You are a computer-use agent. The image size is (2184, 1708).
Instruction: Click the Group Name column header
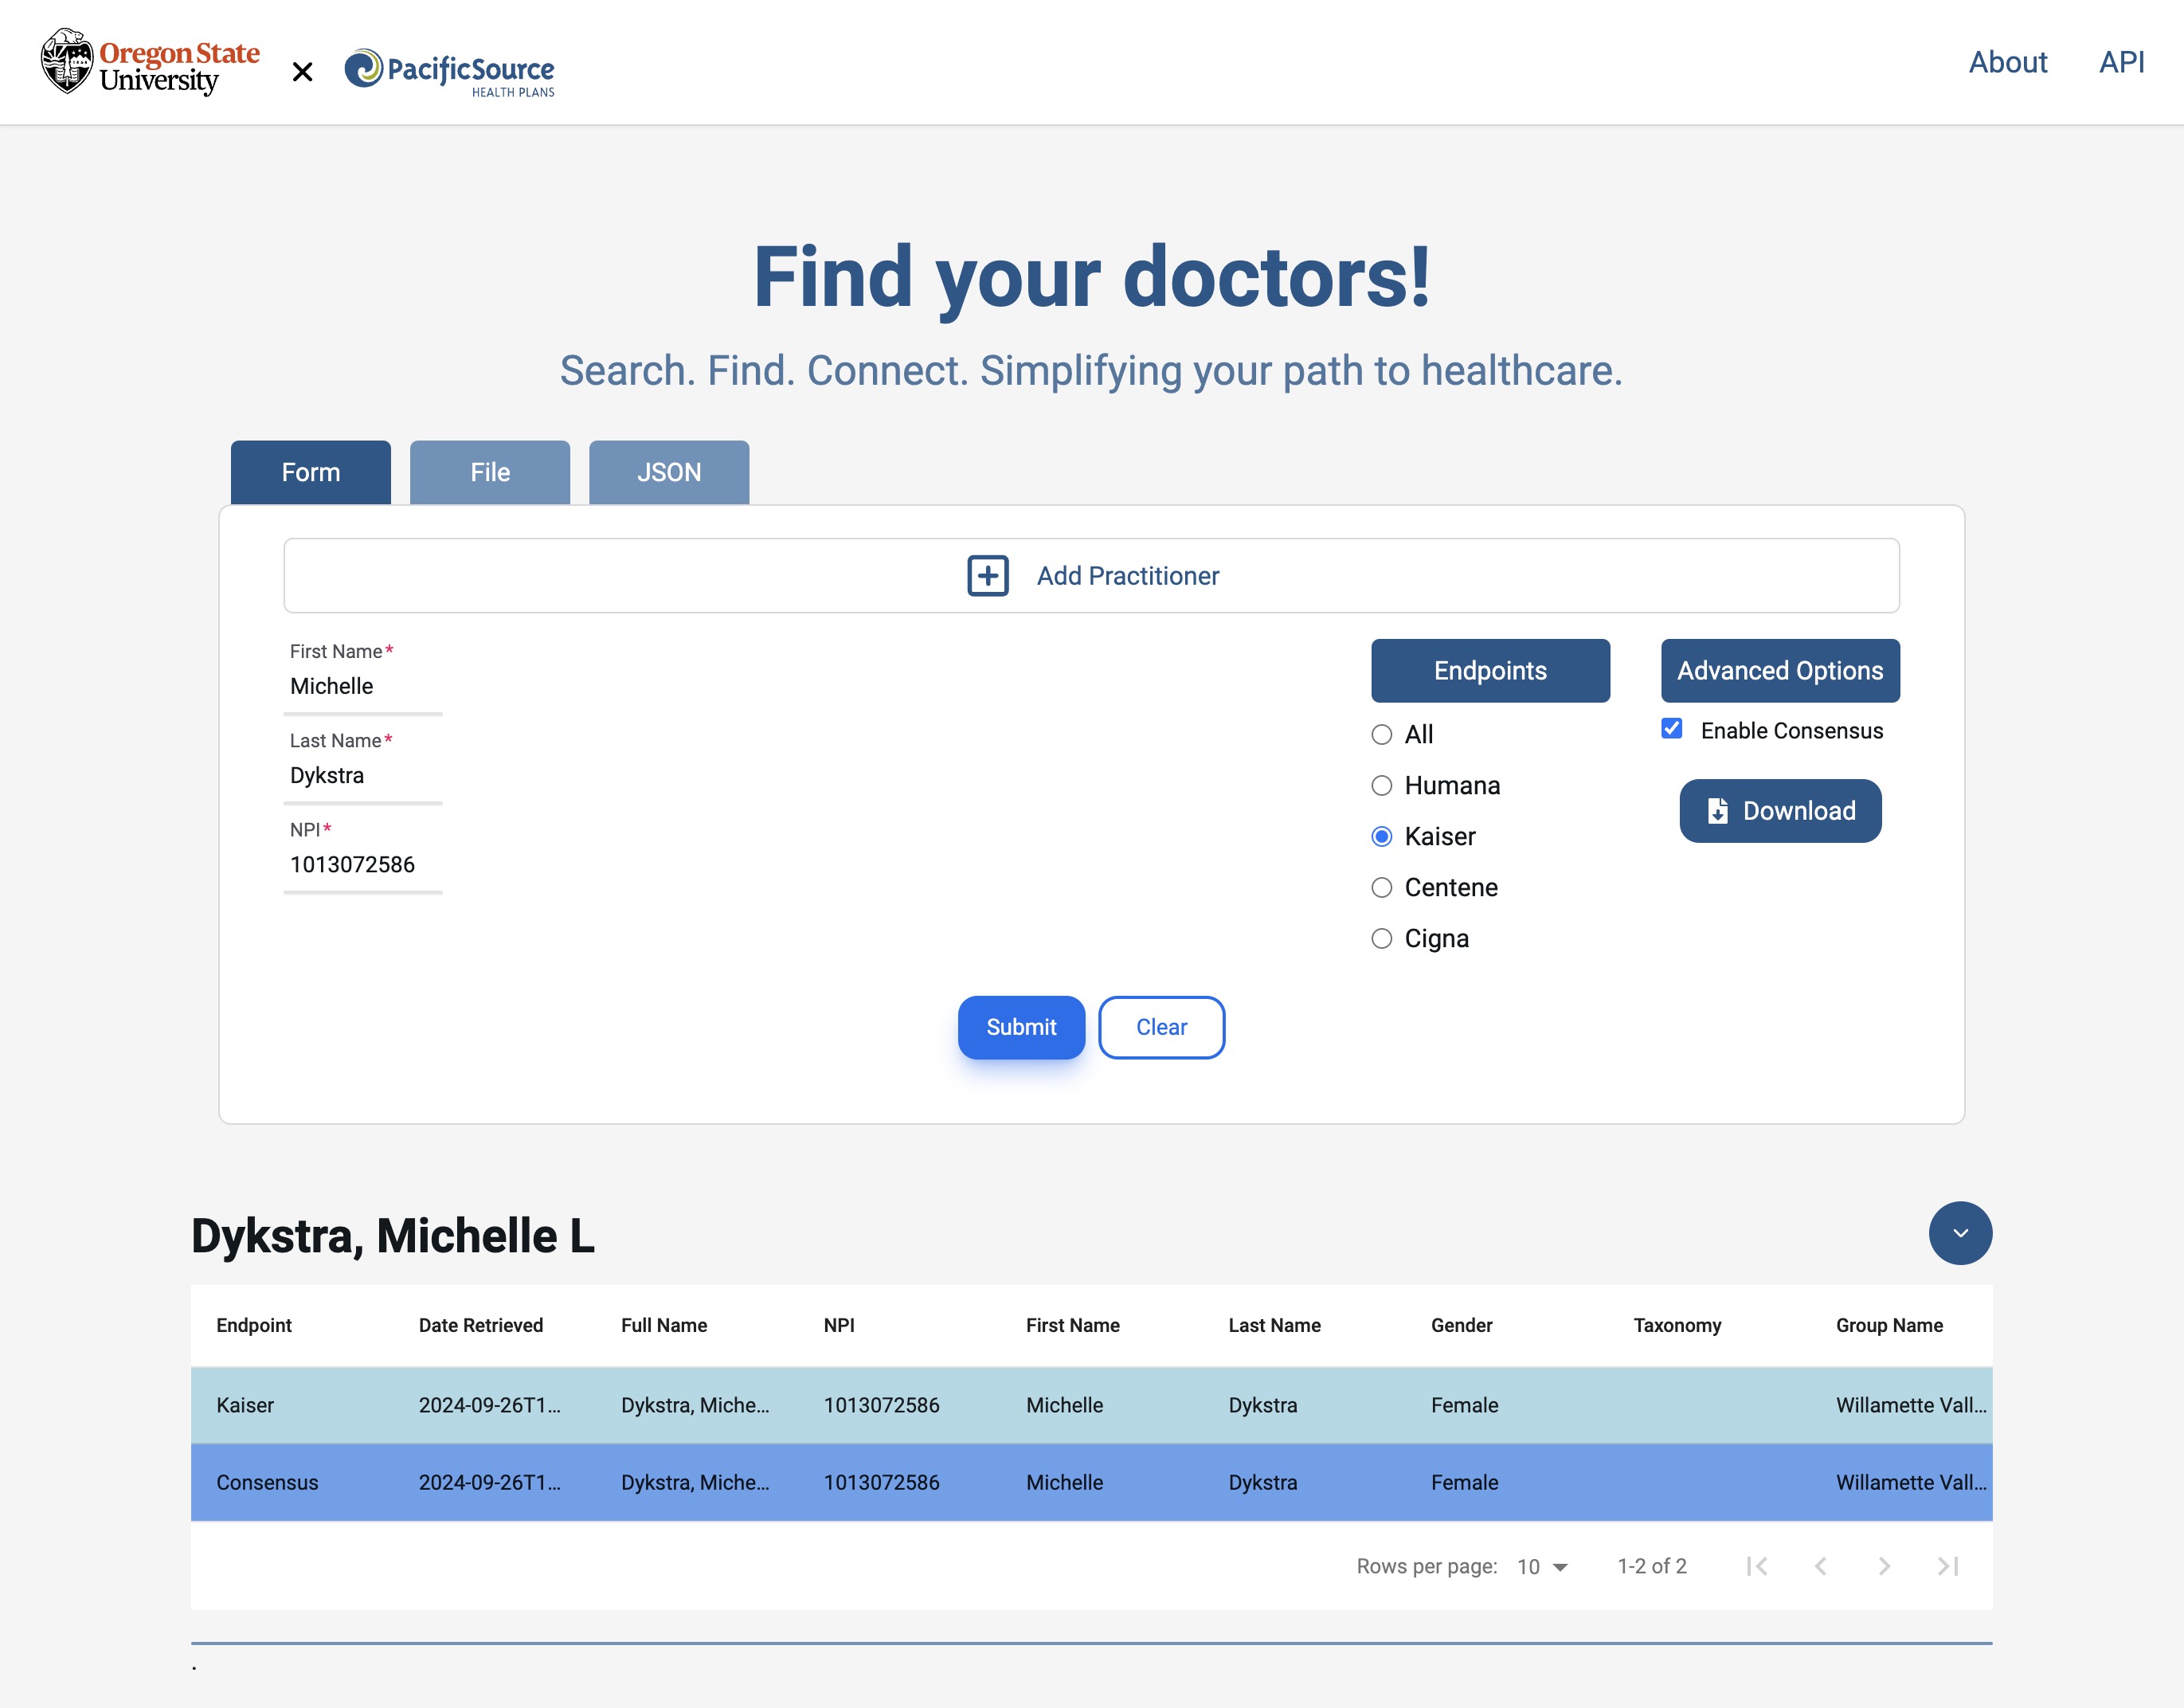1889,1325
